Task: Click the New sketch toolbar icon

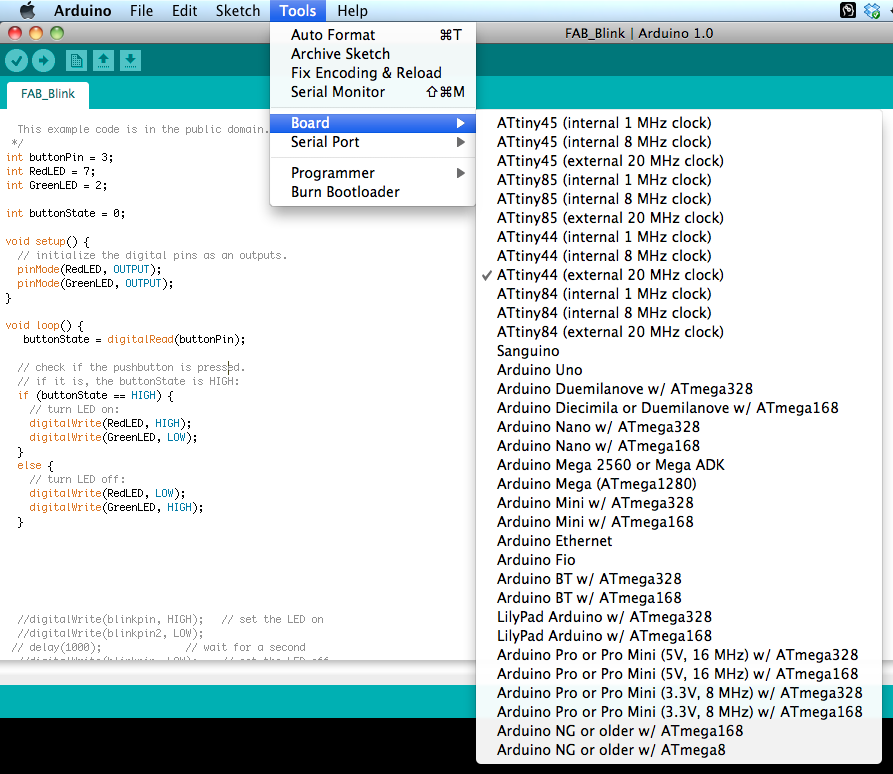Action: coord(76,60)
